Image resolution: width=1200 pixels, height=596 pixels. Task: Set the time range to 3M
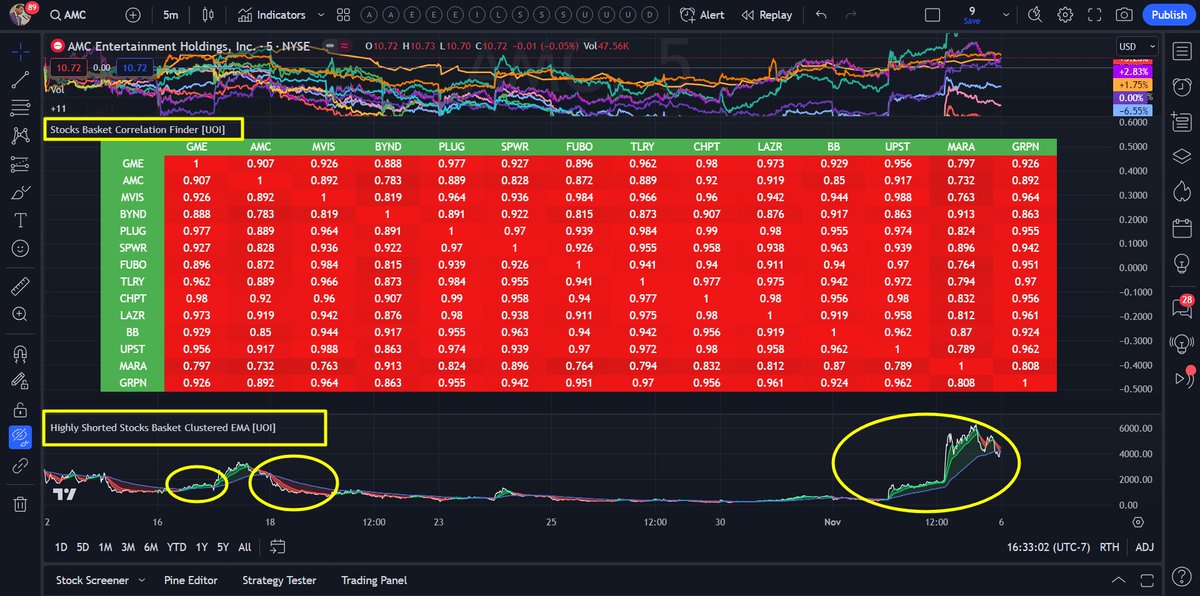[x=128, y=547]
